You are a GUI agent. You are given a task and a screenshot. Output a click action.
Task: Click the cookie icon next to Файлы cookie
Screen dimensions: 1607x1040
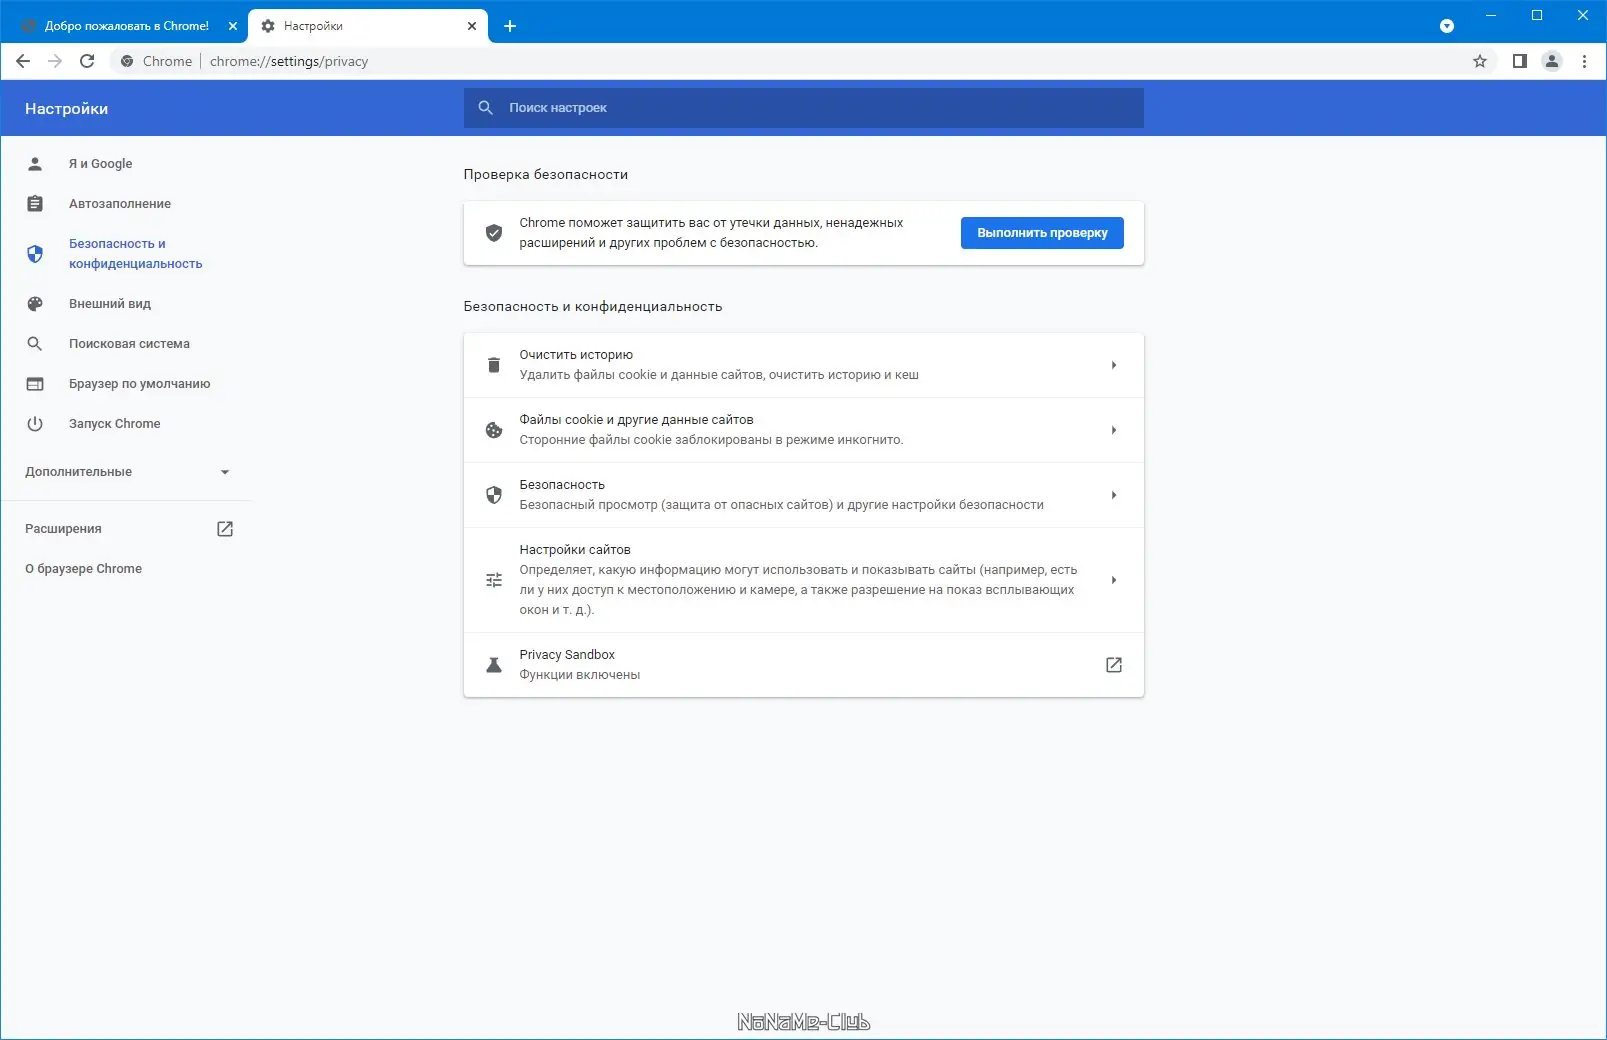click(x=494, y=429)
